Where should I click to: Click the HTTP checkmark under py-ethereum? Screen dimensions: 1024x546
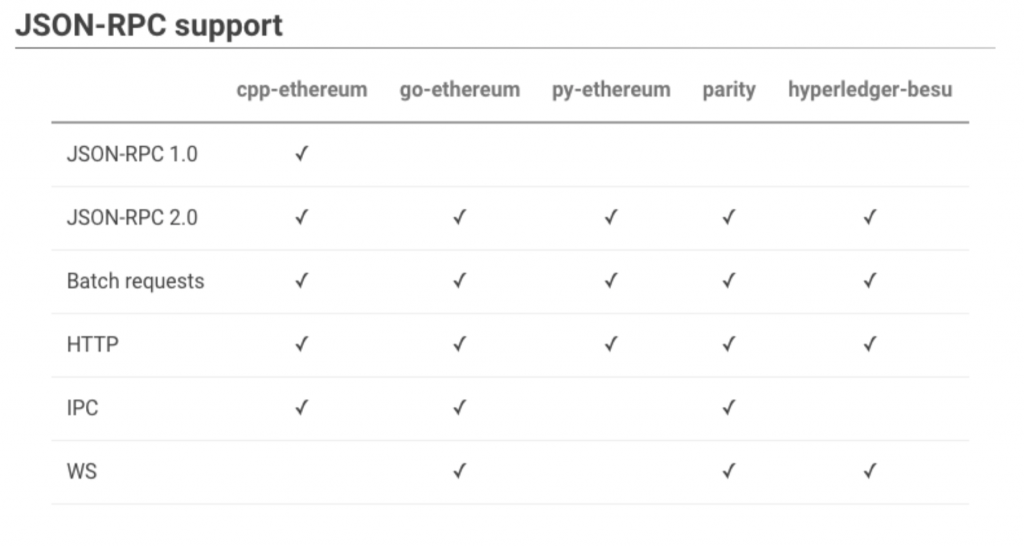611,344
